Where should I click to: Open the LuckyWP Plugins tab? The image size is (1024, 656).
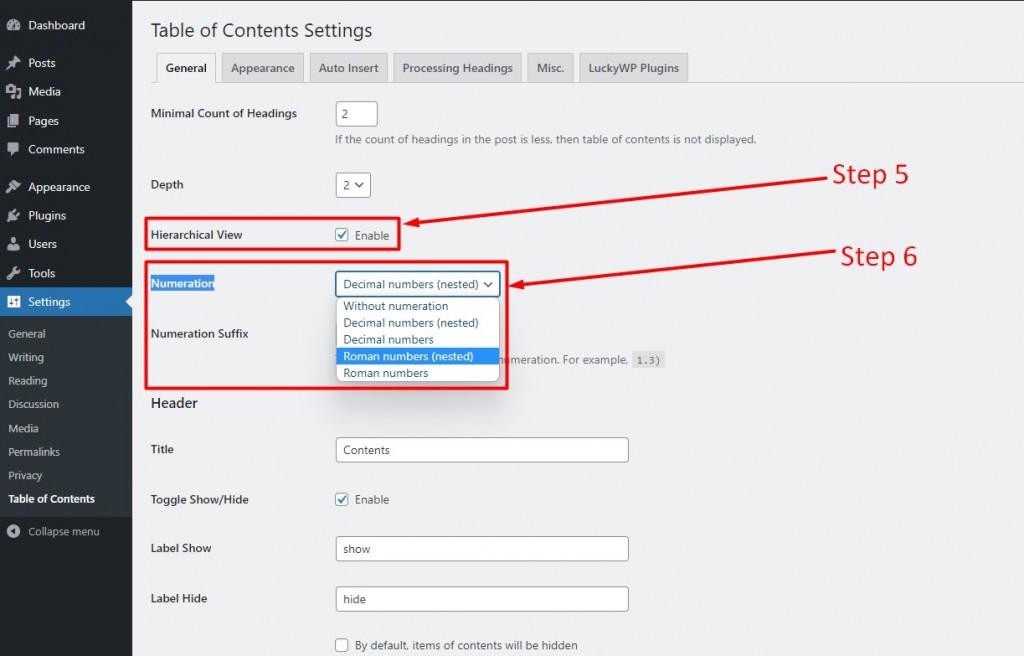[x=633, y=68]
